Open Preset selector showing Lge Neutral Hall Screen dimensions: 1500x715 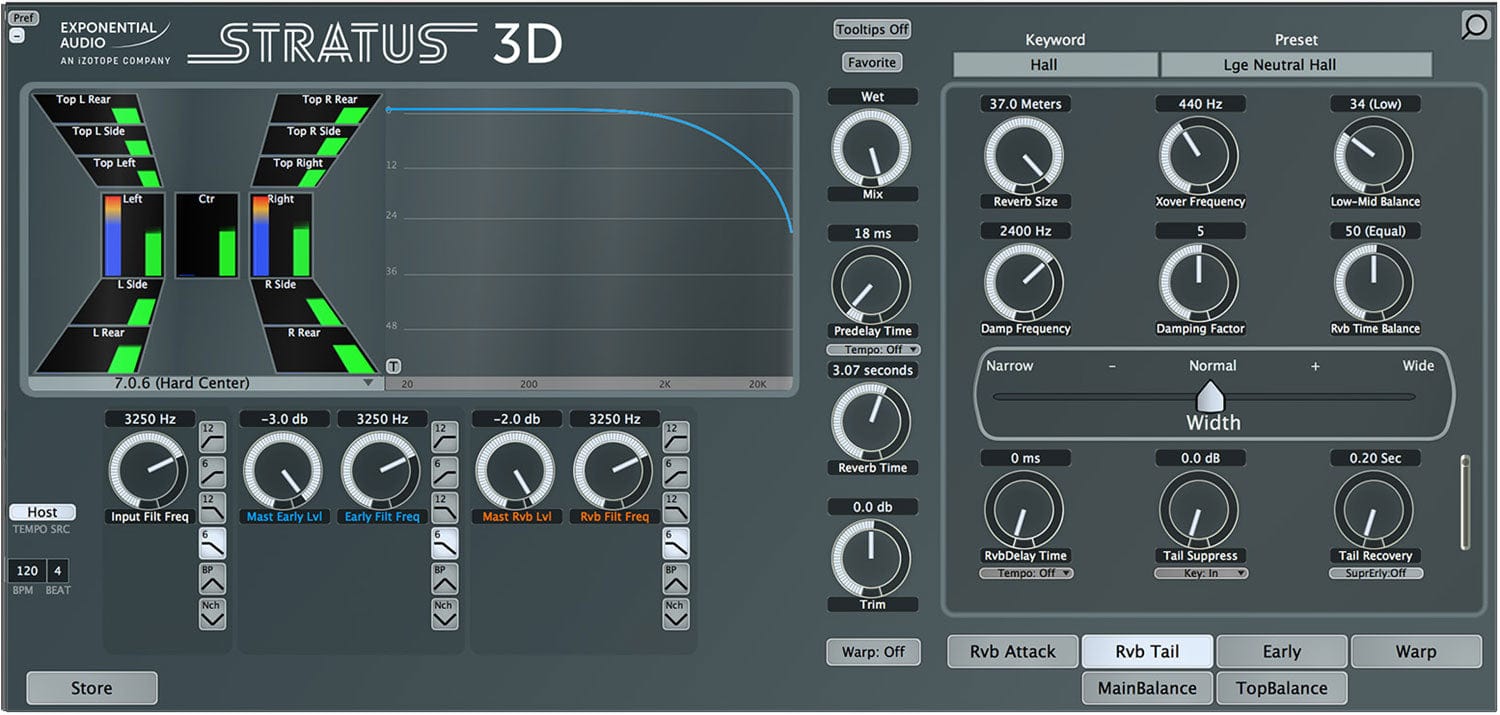click(x=1296, y=65)
